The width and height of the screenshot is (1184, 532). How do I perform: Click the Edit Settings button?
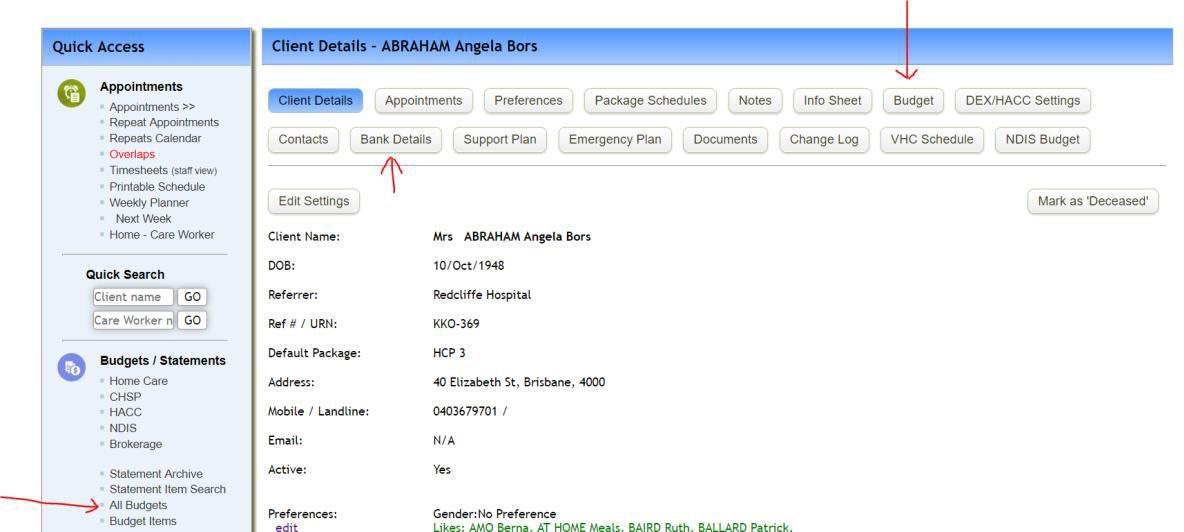click(314, 201)
